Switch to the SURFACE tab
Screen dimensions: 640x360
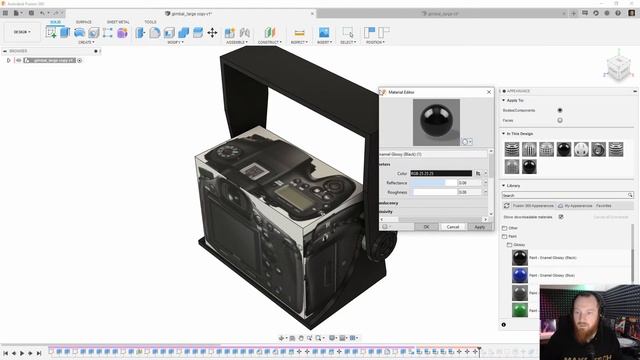[x=84, y=22]
